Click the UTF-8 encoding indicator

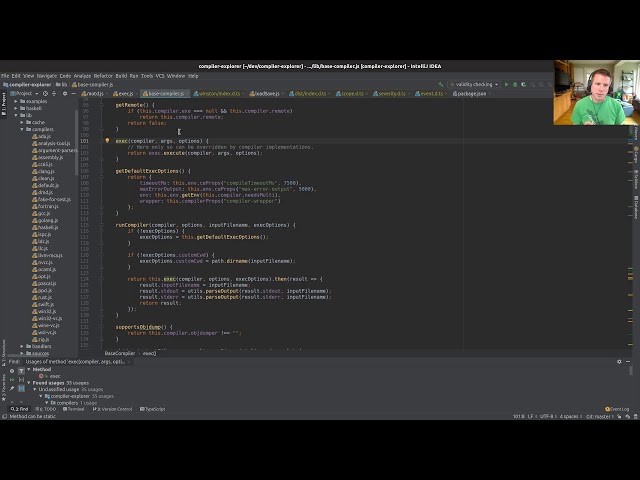pos(548,416)
